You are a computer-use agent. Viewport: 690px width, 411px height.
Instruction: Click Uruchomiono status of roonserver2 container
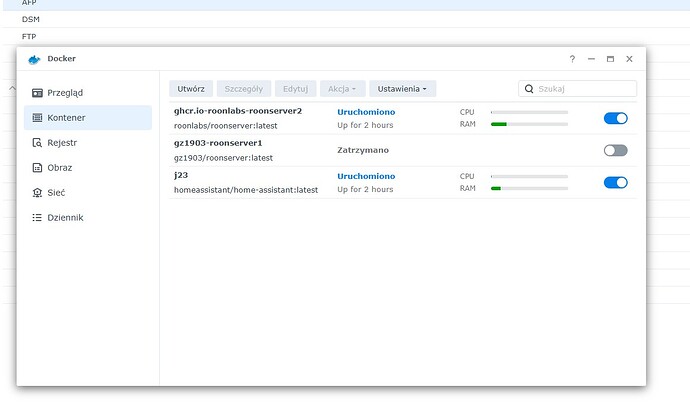(x=366, y=112)
